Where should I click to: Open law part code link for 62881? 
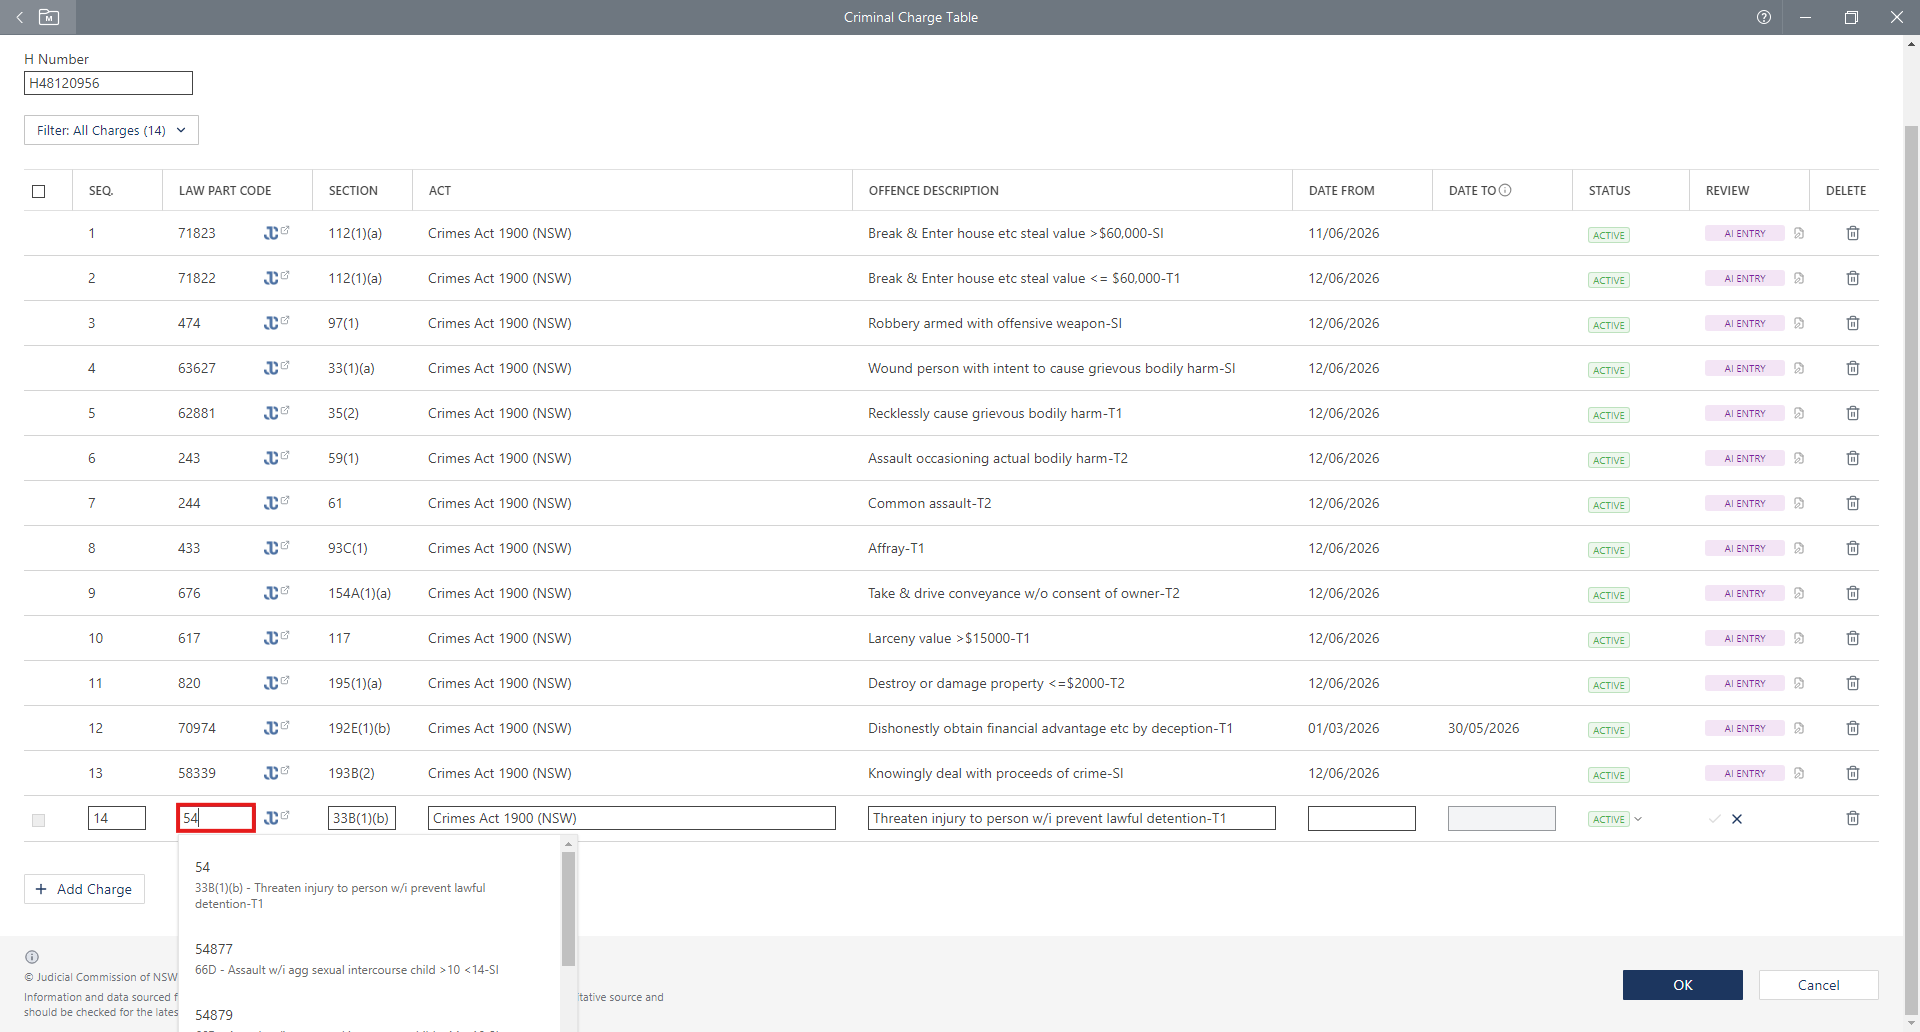(x=276, y=413)
